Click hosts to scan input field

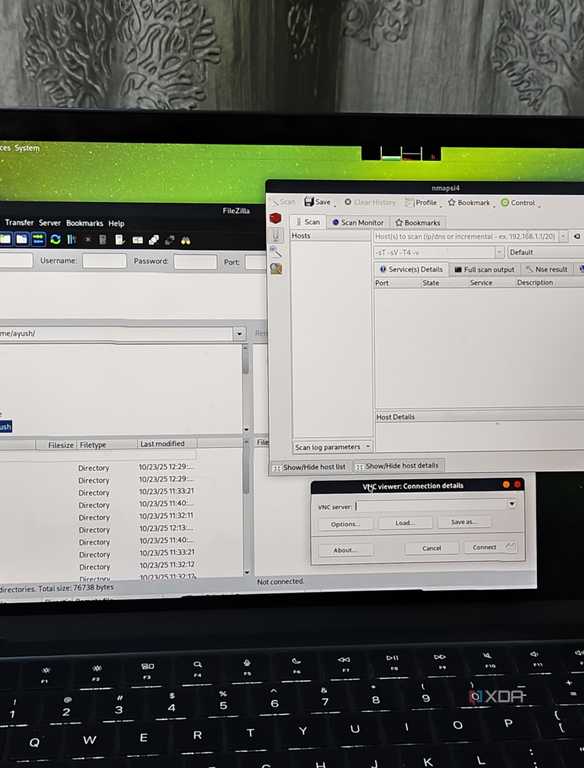click(x=466, y=237)
